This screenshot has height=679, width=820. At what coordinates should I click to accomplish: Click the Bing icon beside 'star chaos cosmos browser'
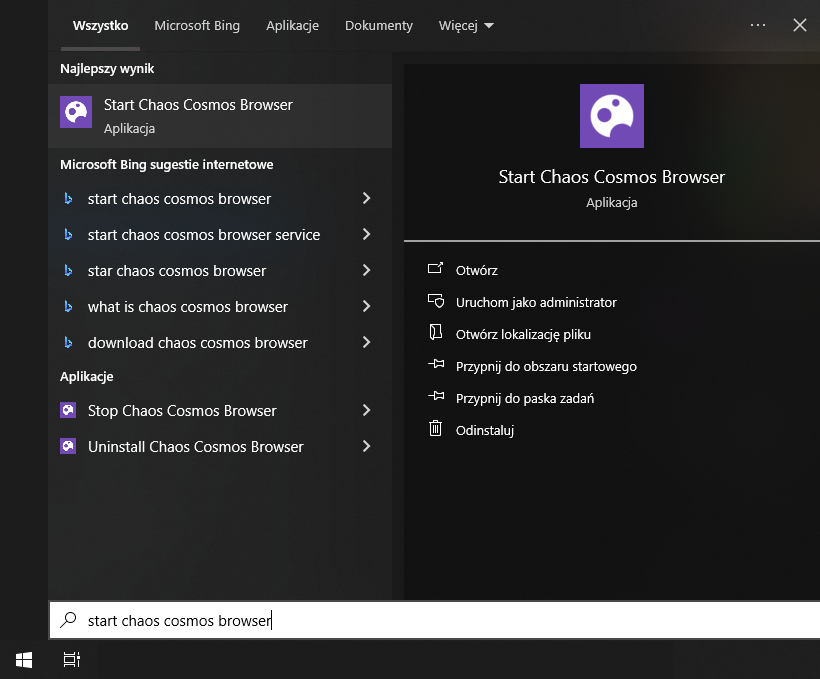coord(68,270)
